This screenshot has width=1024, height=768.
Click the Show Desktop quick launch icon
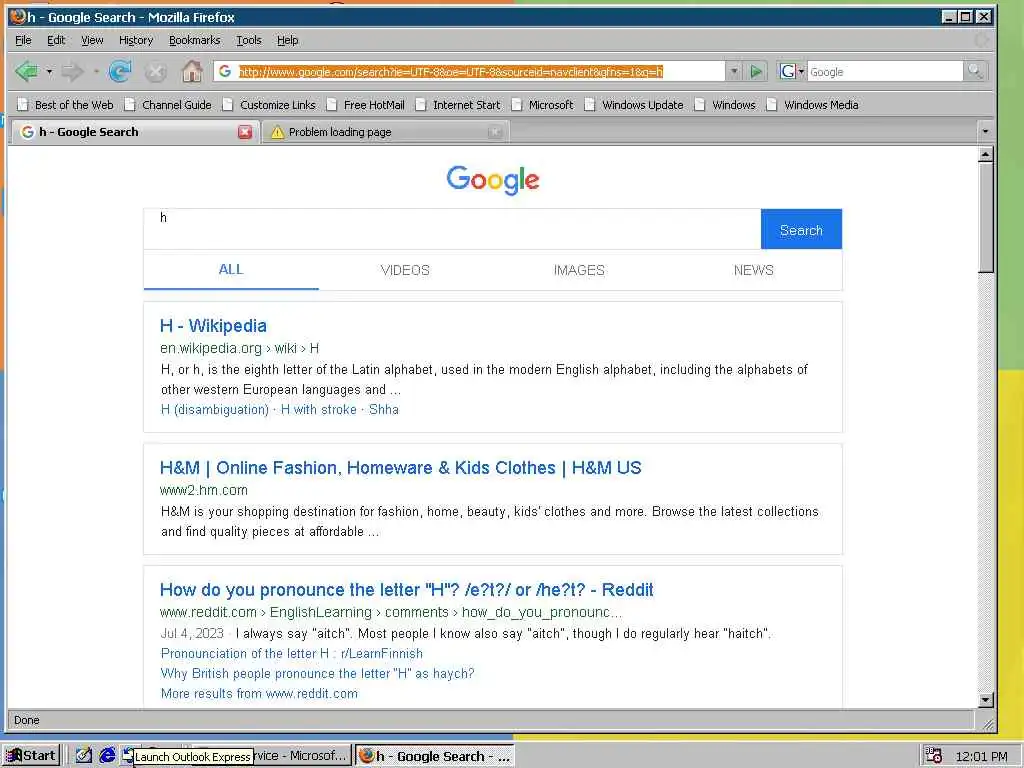[x=84, y=756]
